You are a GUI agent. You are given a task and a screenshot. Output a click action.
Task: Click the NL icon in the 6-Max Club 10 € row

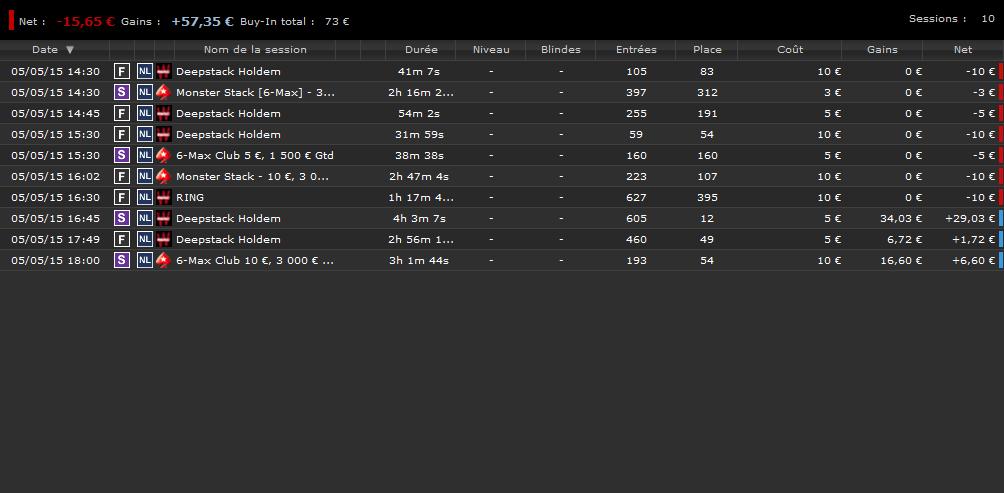pyautogui.click(x=145, y=260)
